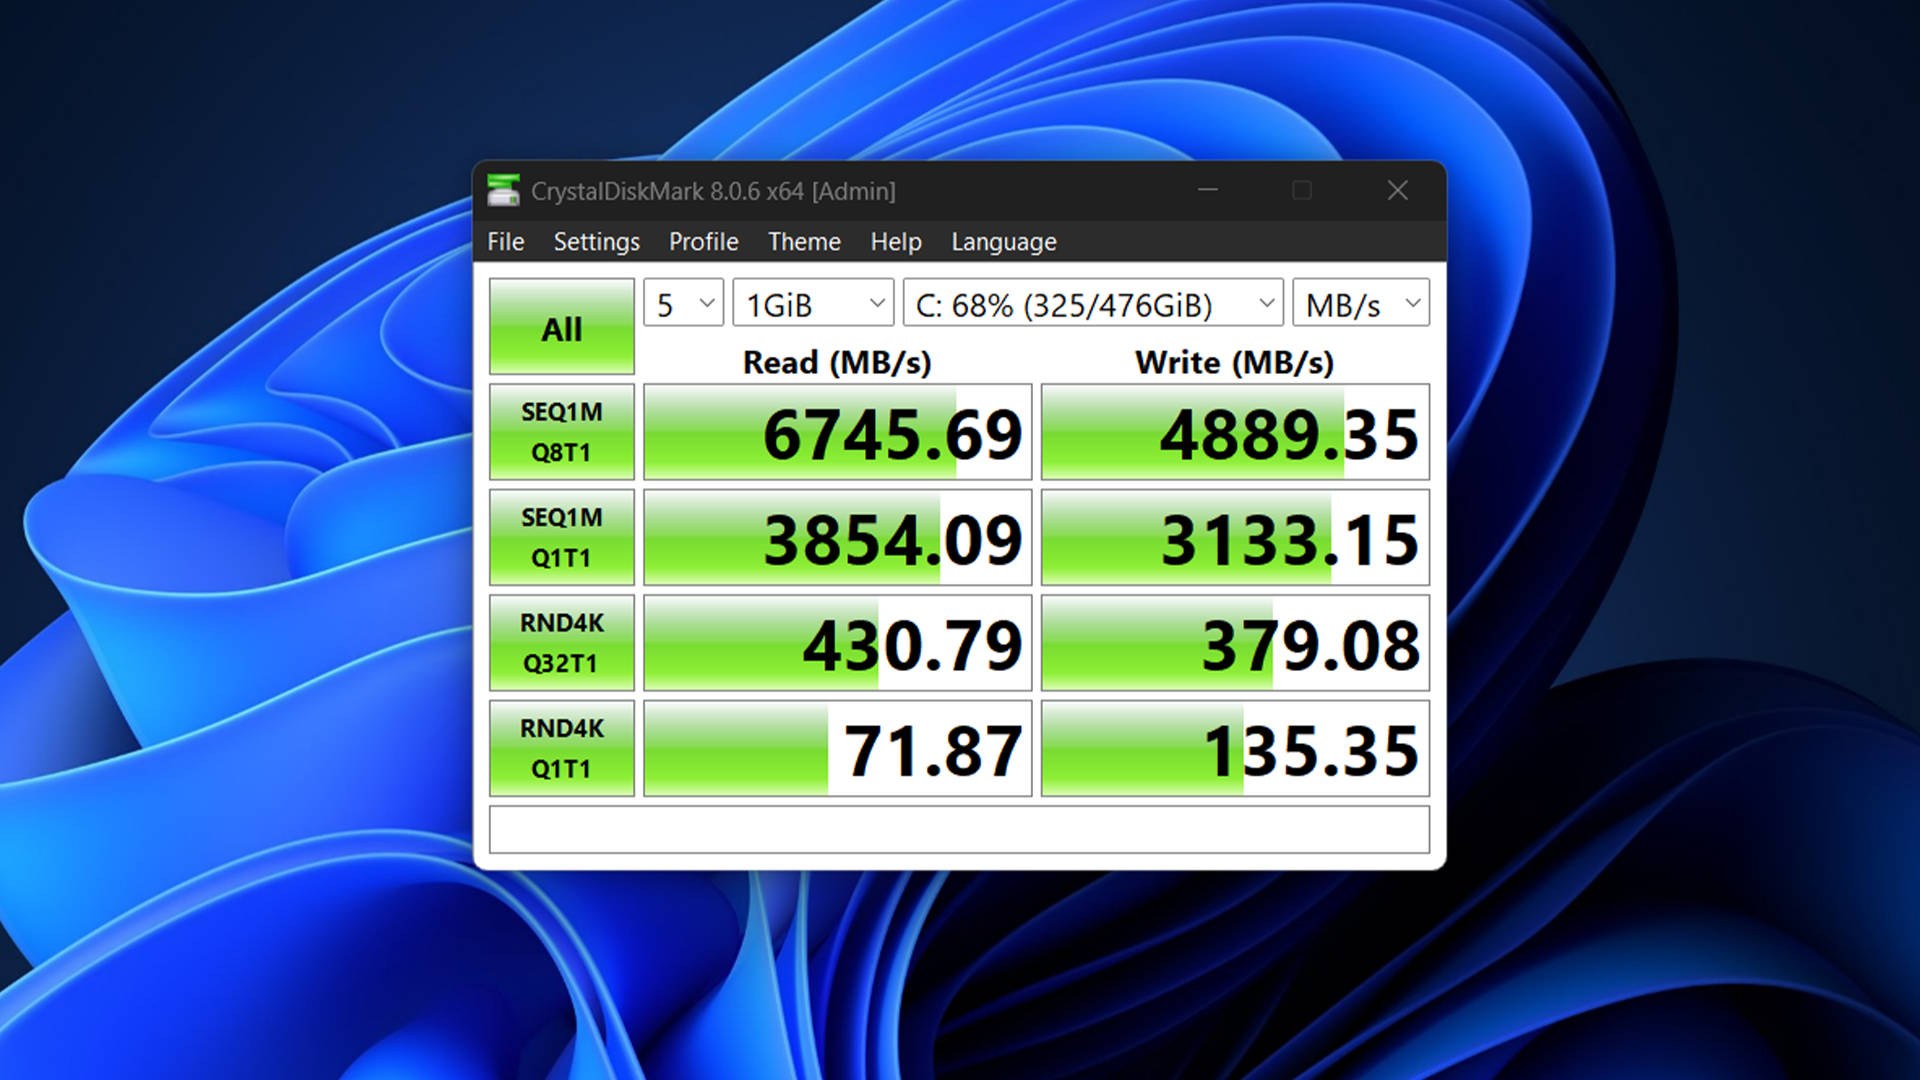Open the MB/s unit dropdown

1361,303
